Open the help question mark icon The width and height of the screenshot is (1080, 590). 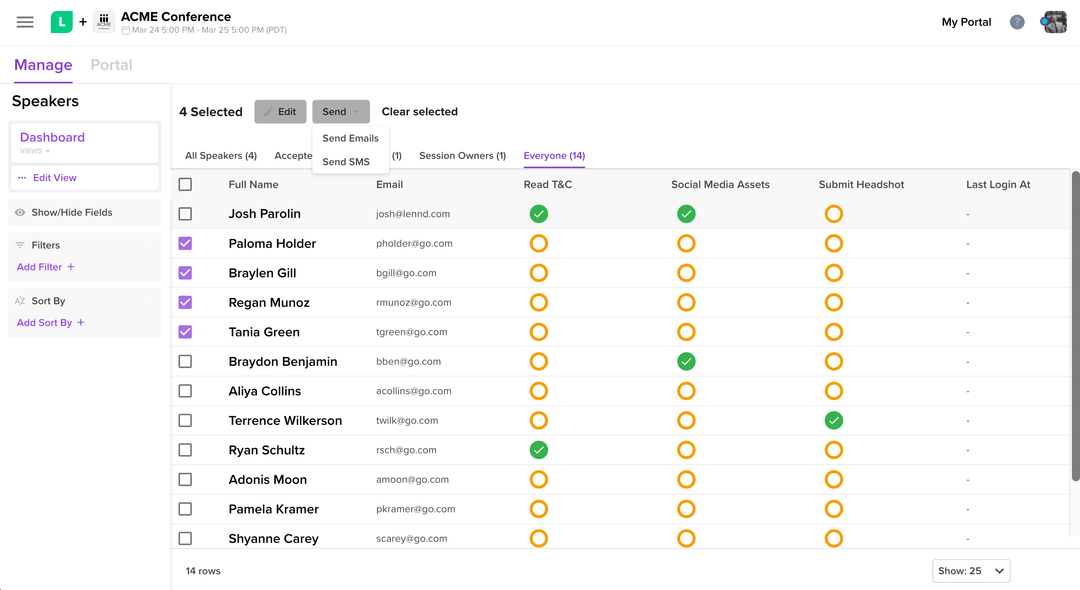[x=1017, y=21]
